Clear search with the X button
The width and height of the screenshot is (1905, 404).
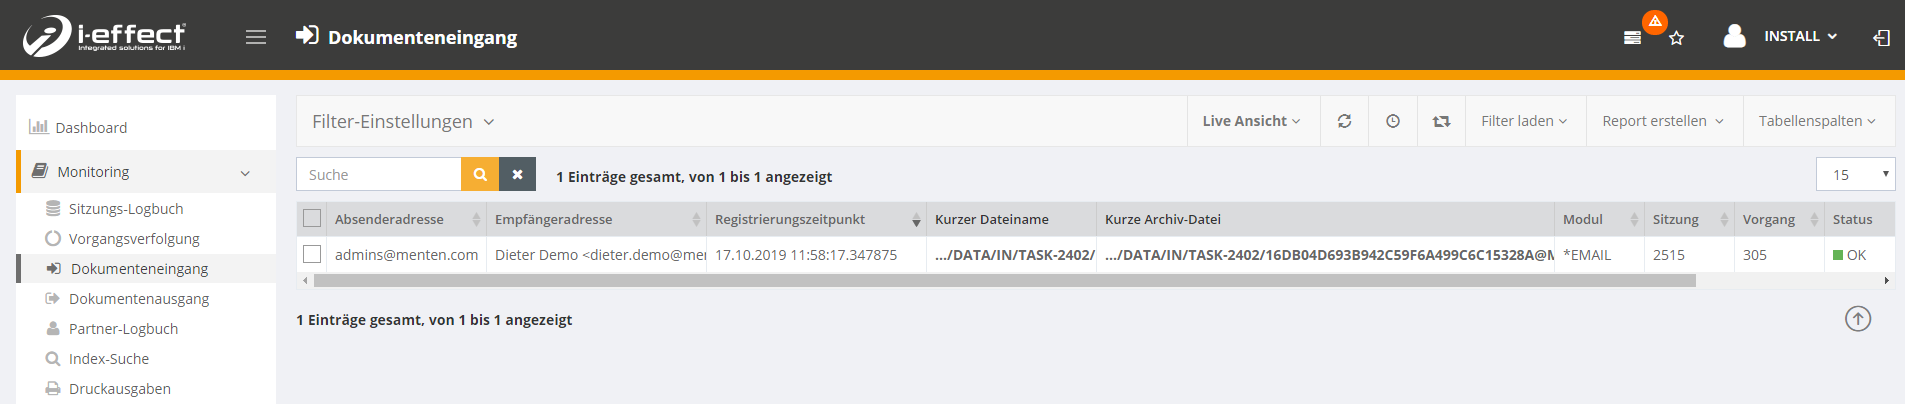pyautogui.click(x=517, y=174)
